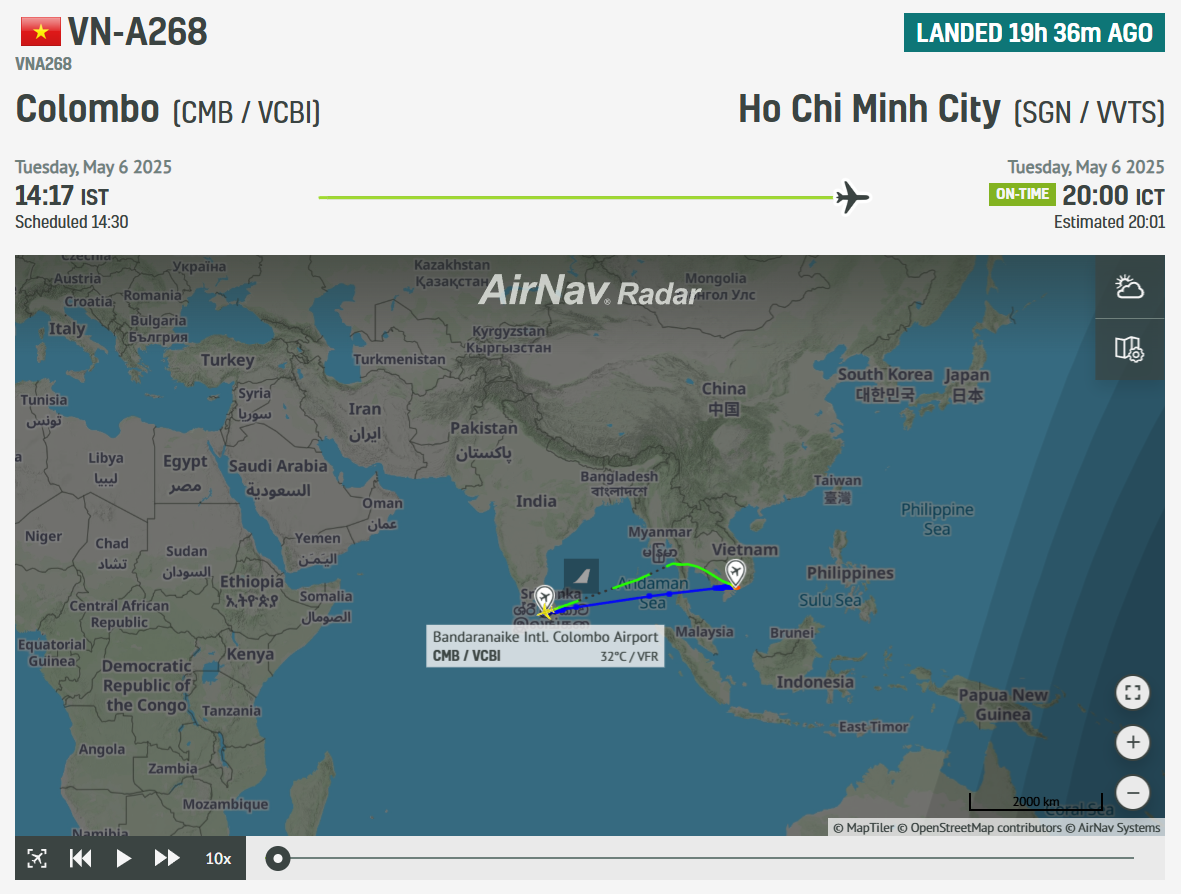Play the flight track replay
Image resolution: width=1181 pixels, height=894 pixels.
(x=124, y=858)
